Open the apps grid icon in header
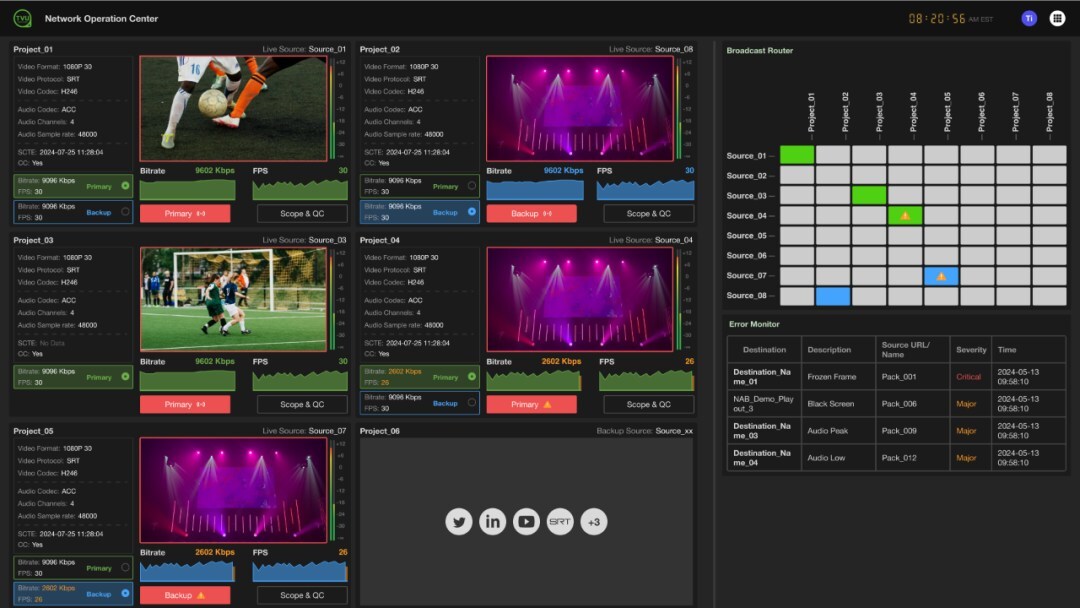 coord(1057,18)
